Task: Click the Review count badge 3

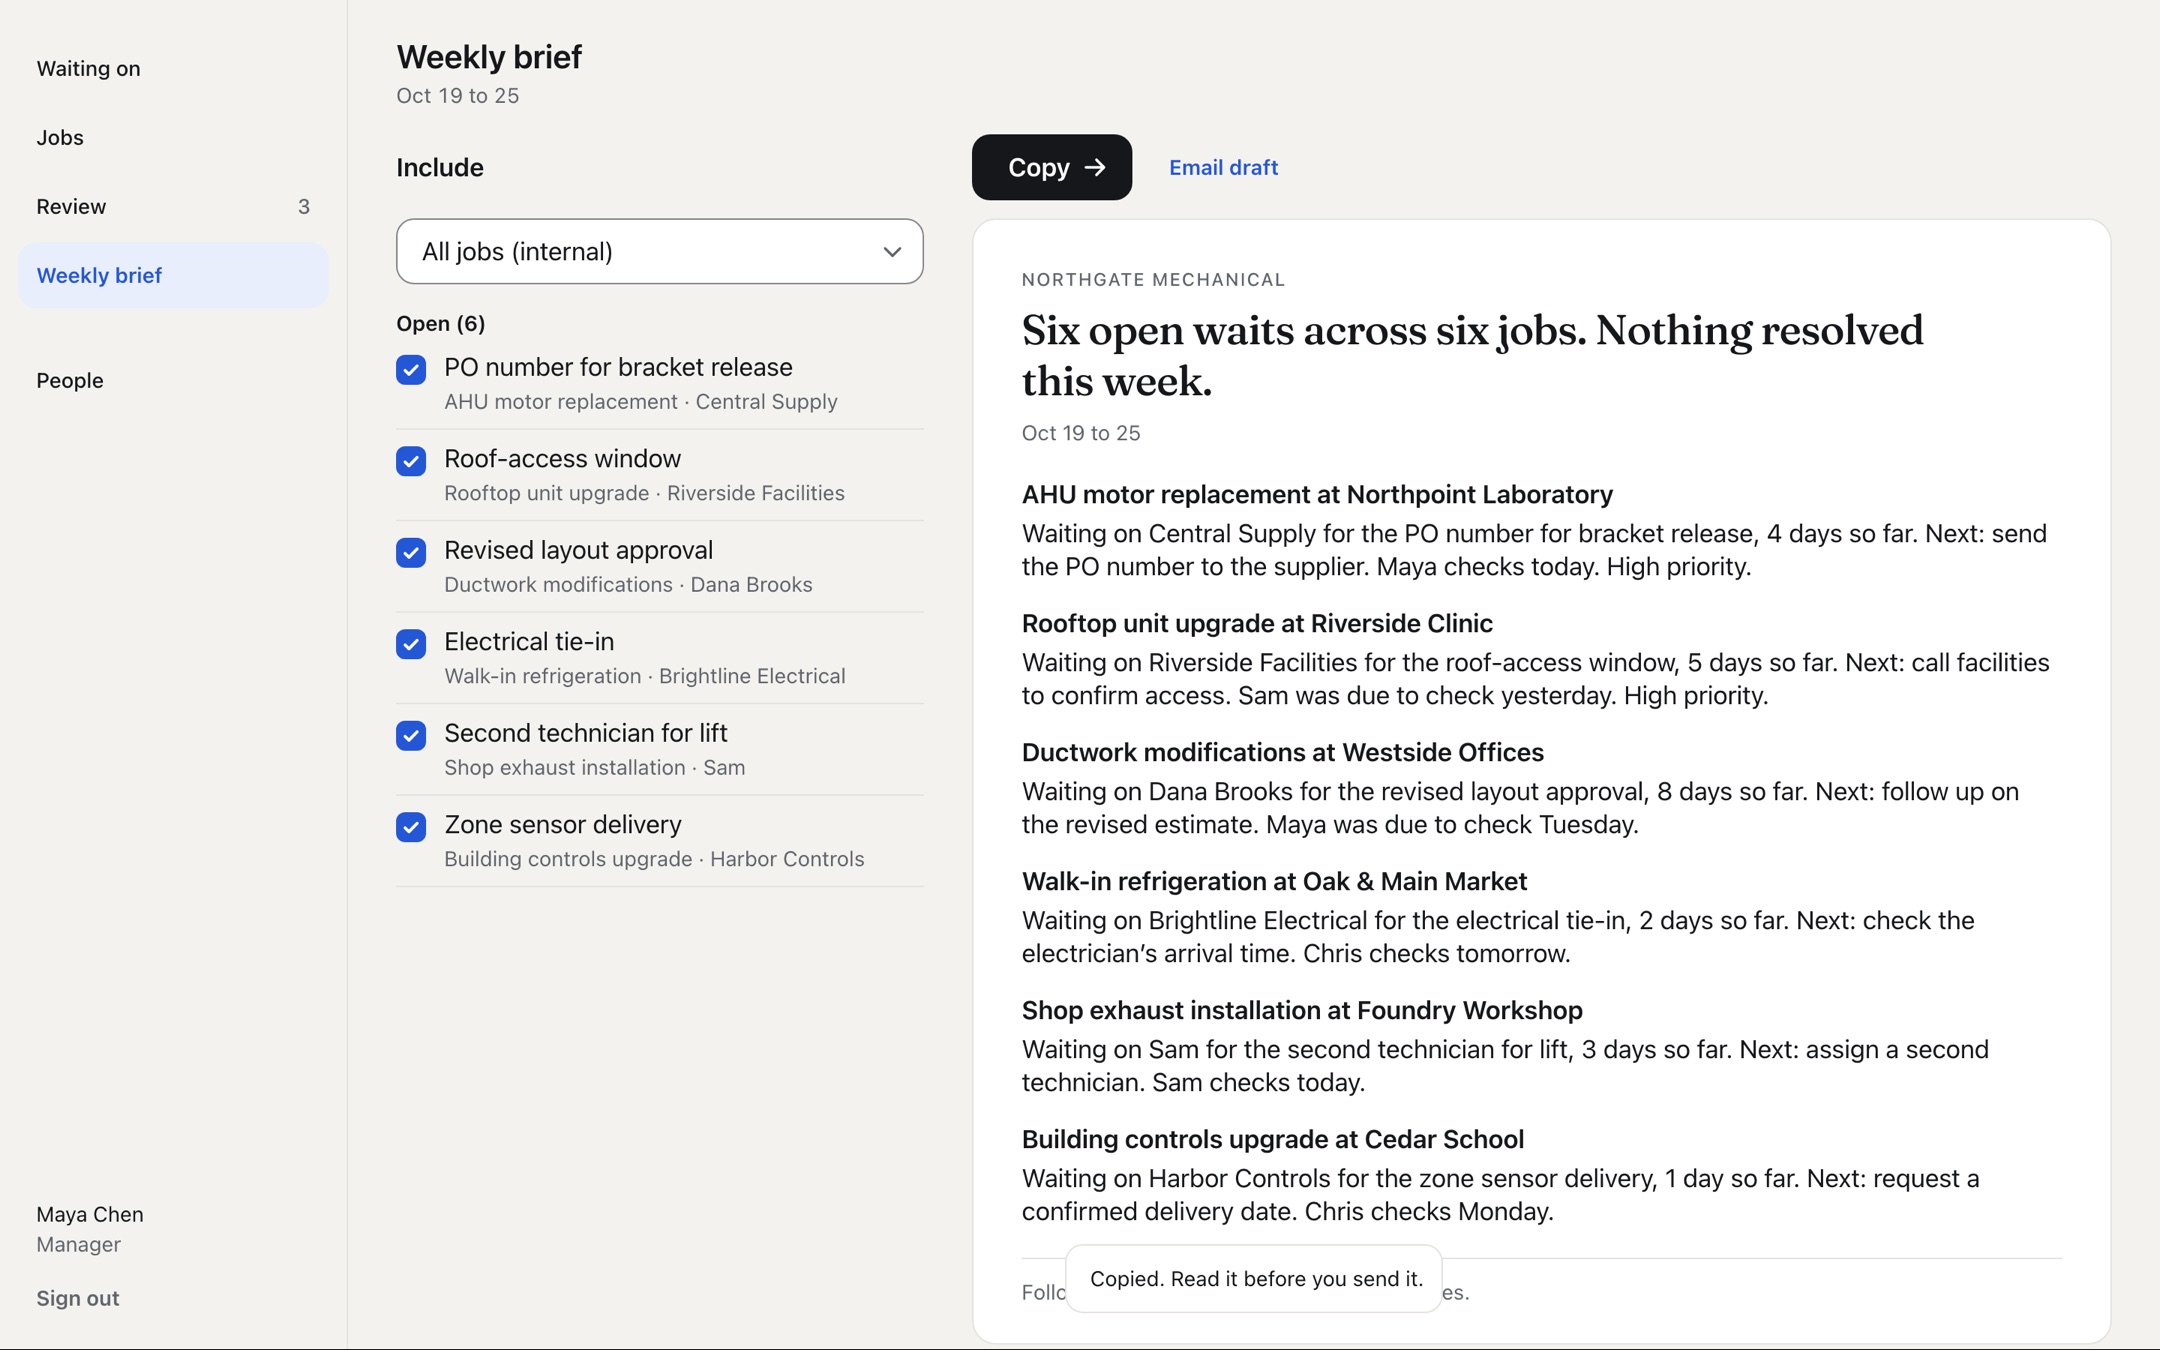Action: tap(303, 206)
